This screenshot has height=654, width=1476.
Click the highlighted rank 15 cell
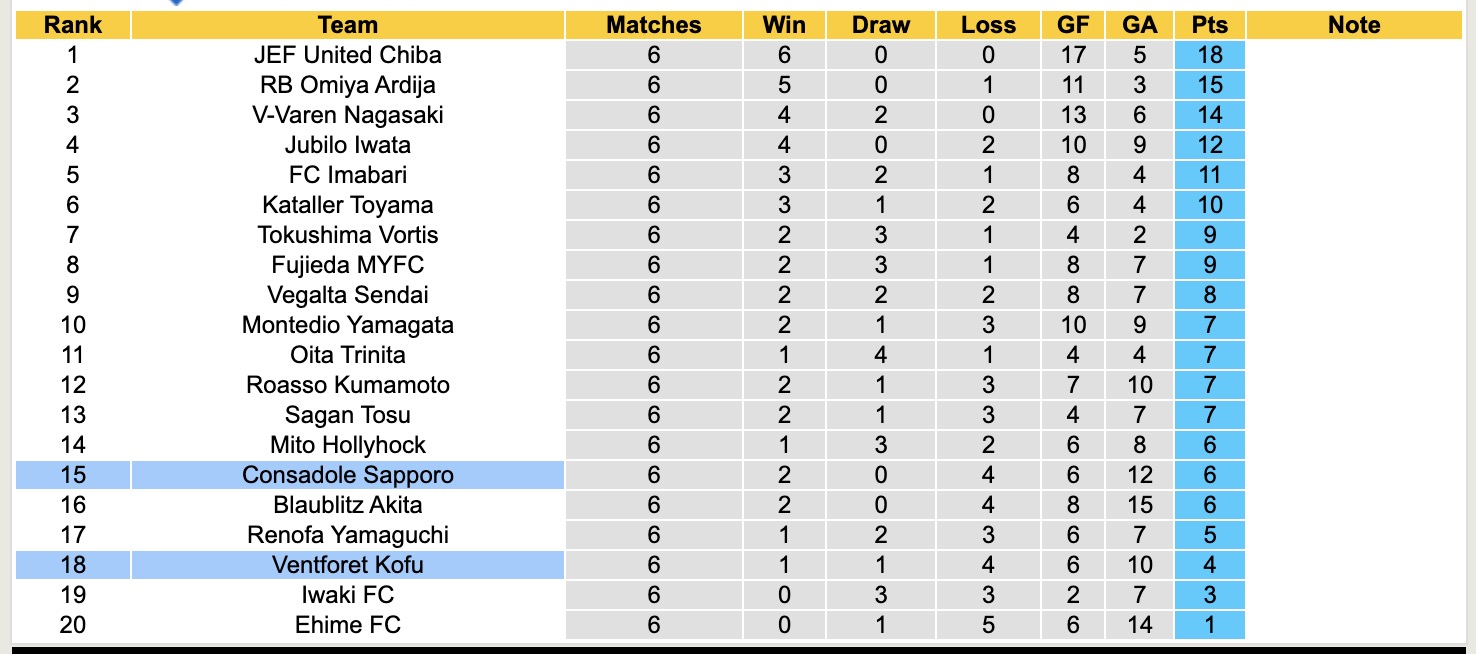(x=73, y=475)
